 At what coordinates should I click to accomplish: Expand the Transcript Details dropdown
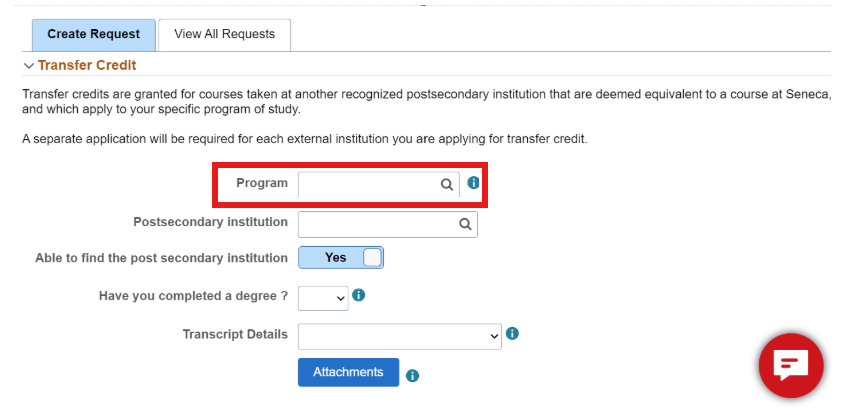[399, 336]
